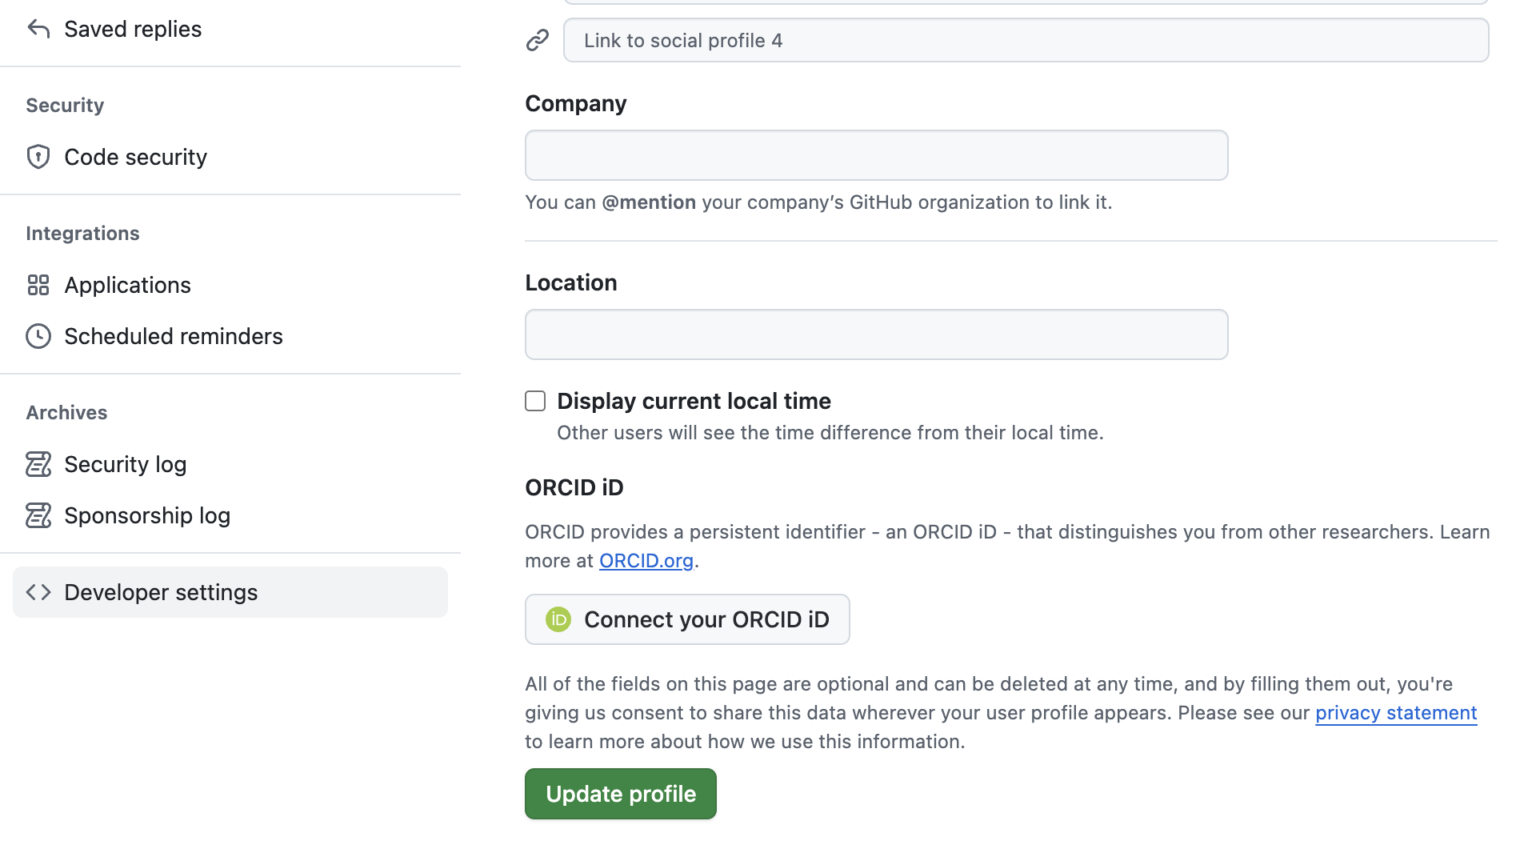This screenshot has width=1536, height=853.
Task: Click the Code security shield icon
Action: point(38,157)
